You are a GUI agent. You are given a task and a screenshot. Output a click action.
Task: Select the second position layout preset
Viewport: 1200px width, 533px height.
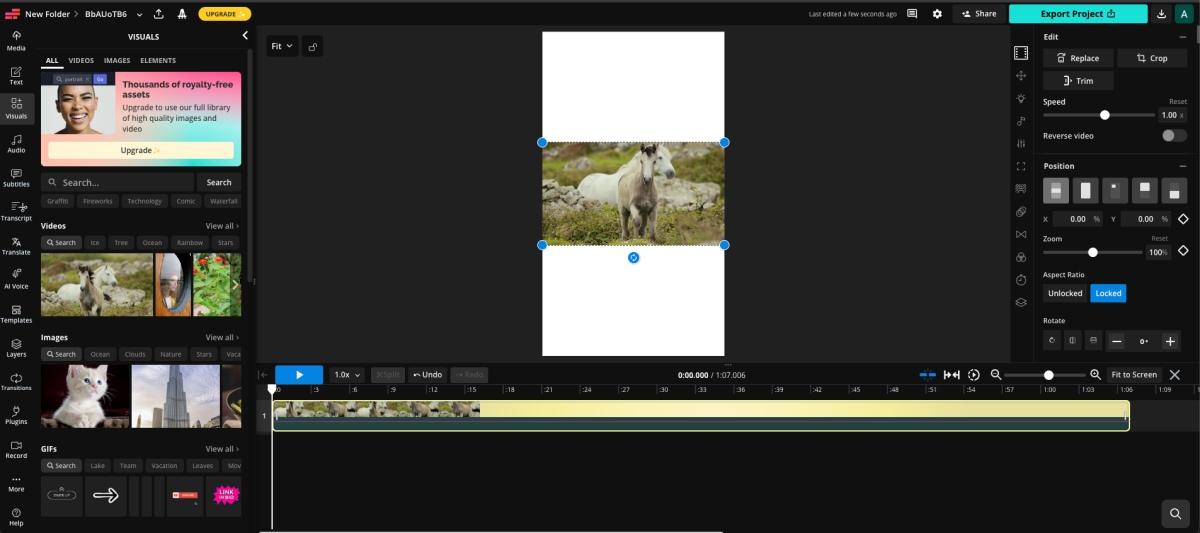(1085, 190)
